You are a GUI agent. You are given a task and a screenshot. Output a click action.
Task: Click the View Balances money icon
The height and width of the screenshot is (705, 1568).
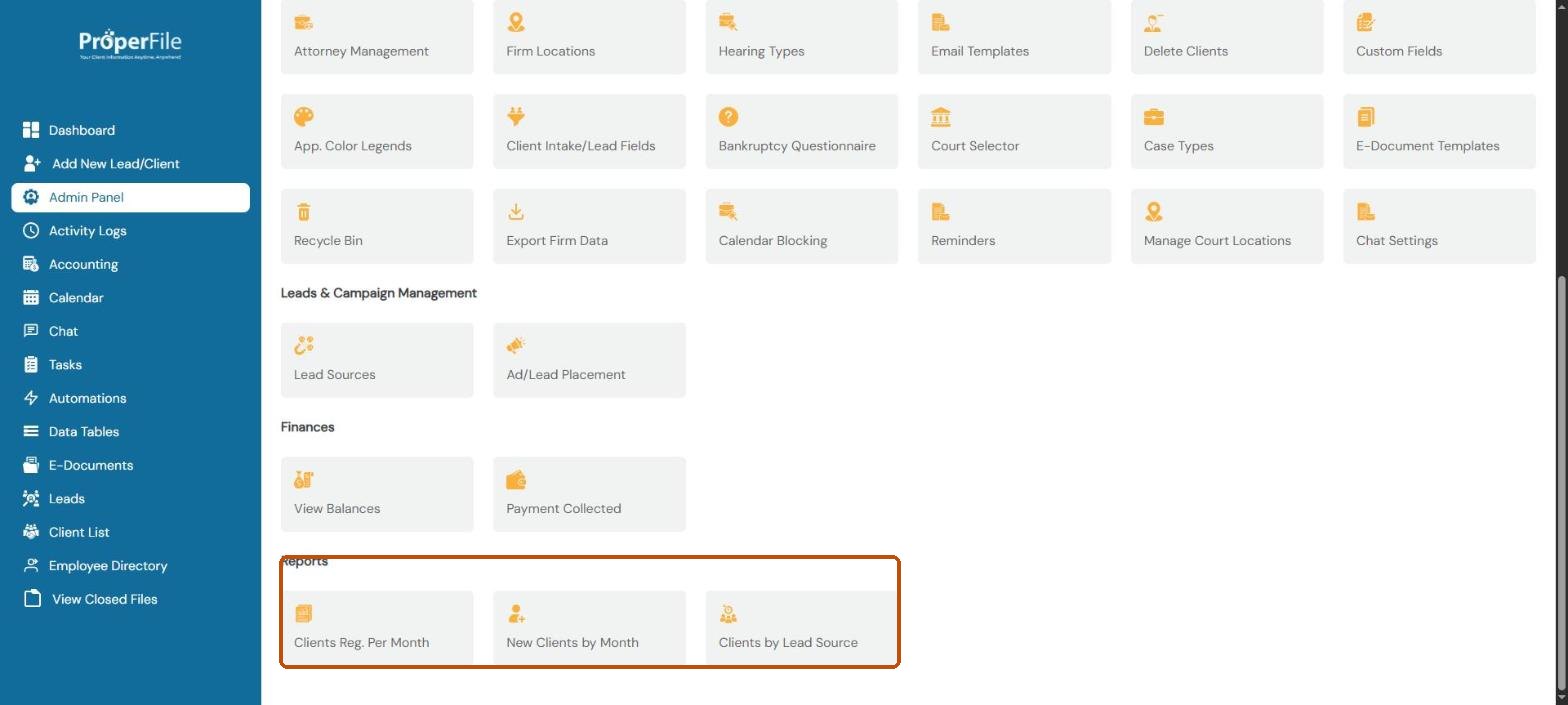[304, 480]
